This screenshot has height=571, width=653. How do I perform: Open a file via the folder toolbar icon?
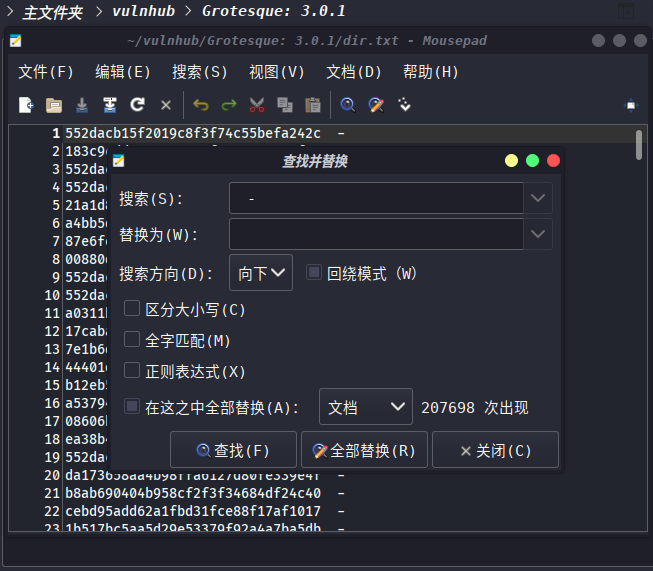tap(54, 105)
